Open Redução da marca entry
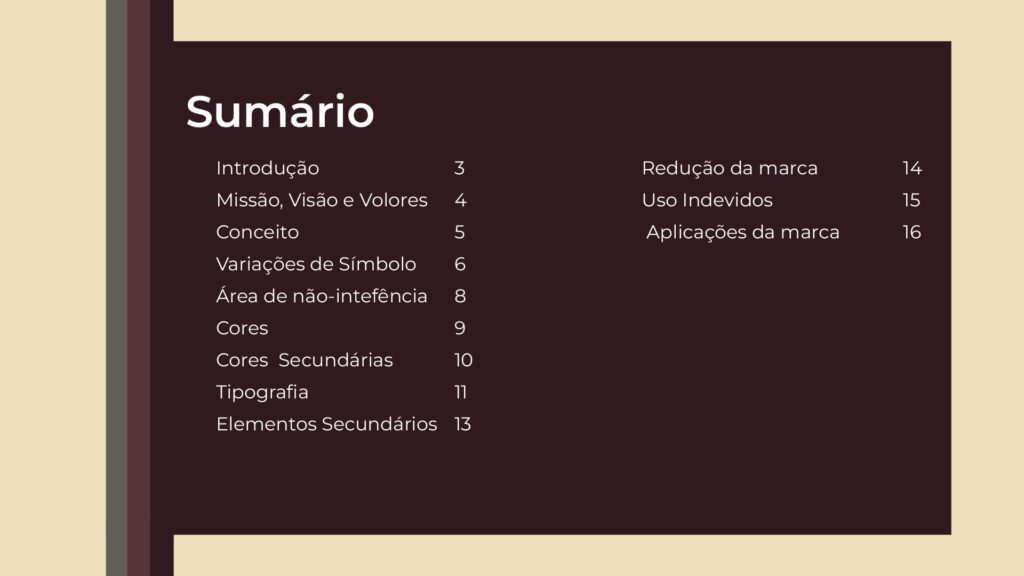The height and width of the screenshot is (576, 1024). click(x=729, y=168)
